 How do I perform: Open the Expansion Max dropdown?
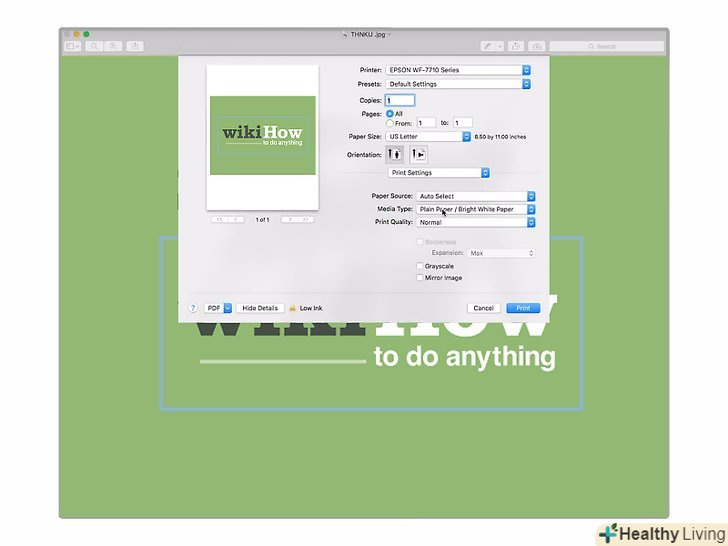click(x=500, y=253)
